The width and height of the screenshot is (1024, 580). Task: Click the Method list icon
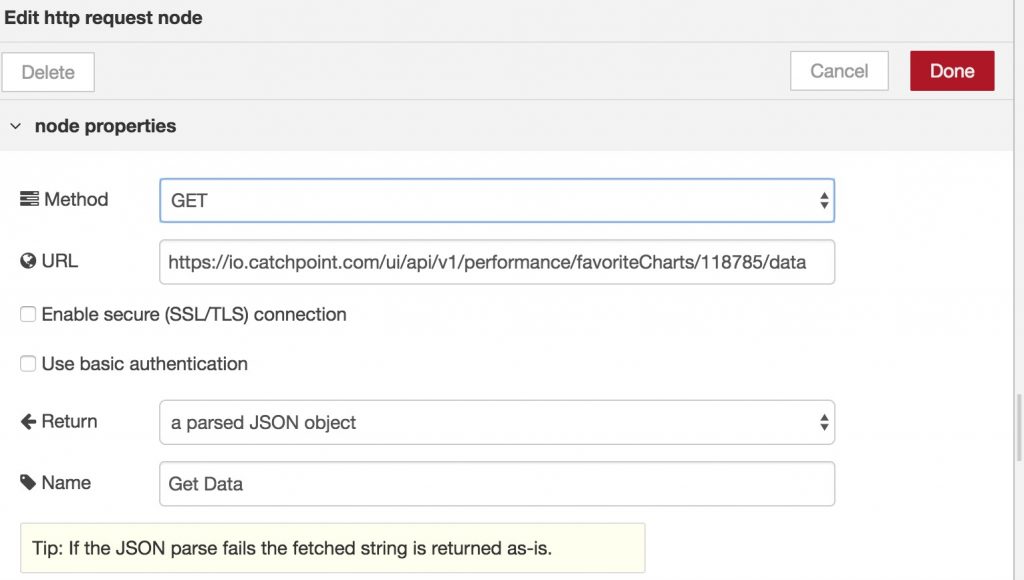tap(29, 199)
